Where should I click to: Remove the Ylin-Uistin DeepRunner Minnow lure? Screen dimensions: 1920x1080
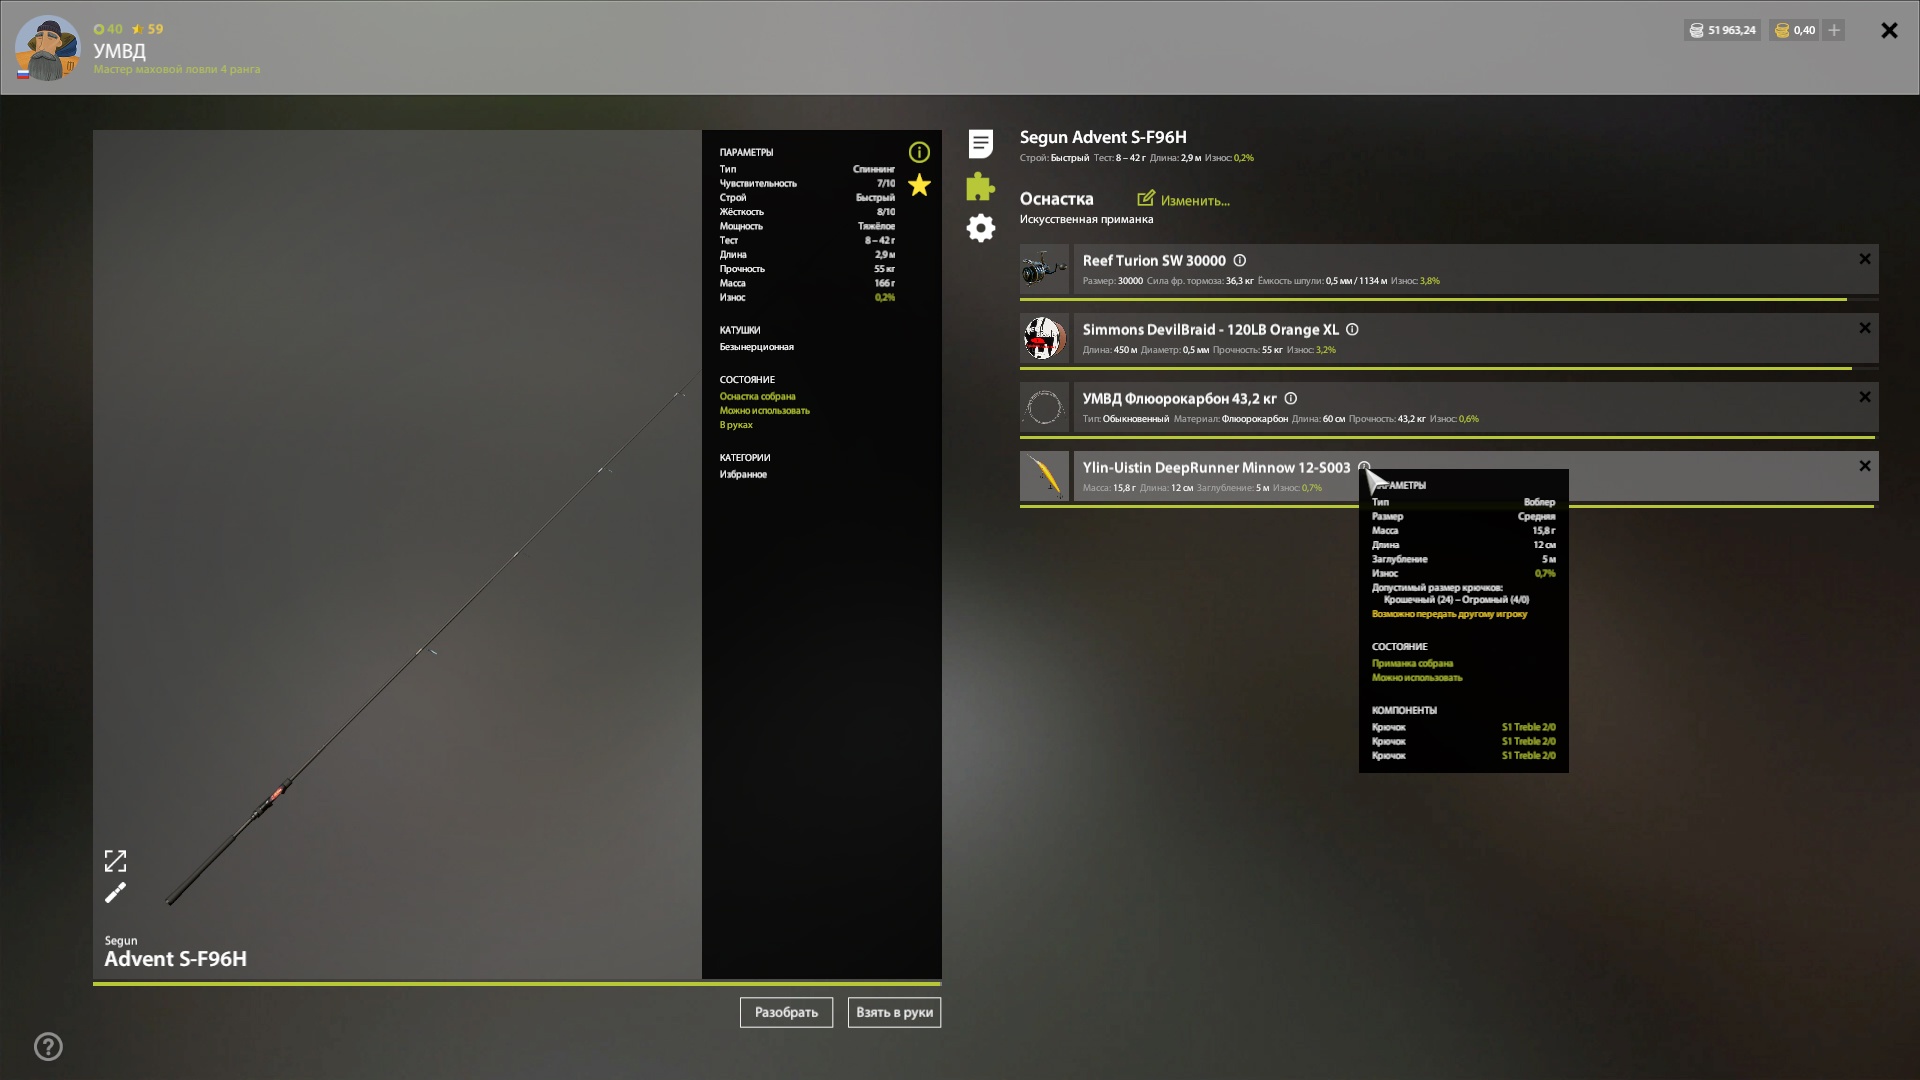(1865, 466)
